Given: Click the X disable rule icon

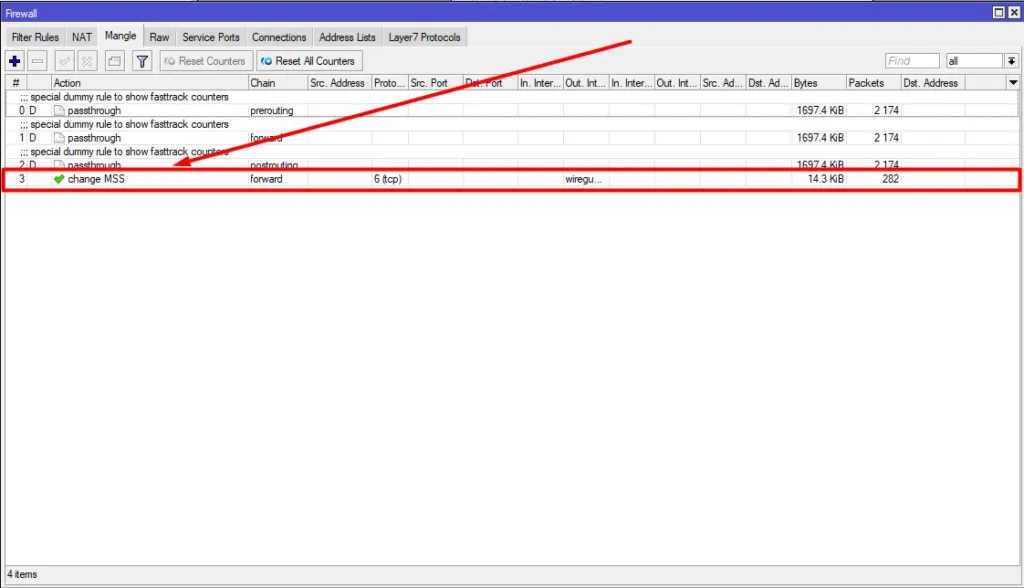Looking at the screenshot, I should point(87,61).
